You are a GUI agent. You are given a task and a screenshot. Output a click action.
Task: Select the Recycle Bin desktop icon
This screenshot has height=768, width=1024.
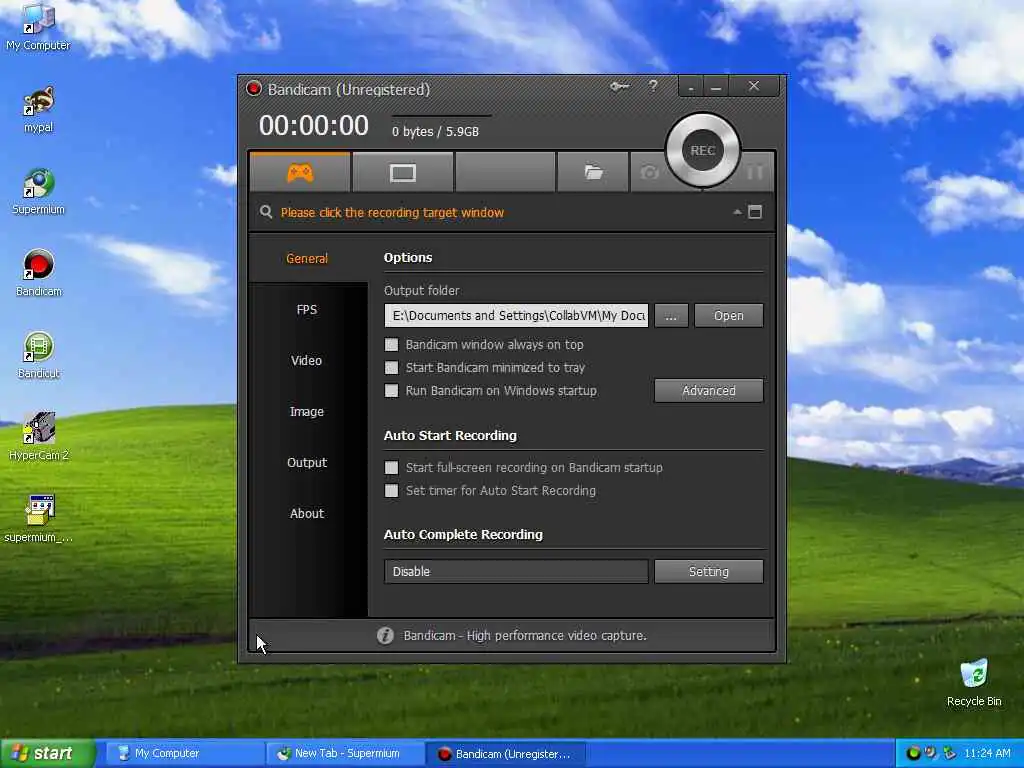click(974, 683)
